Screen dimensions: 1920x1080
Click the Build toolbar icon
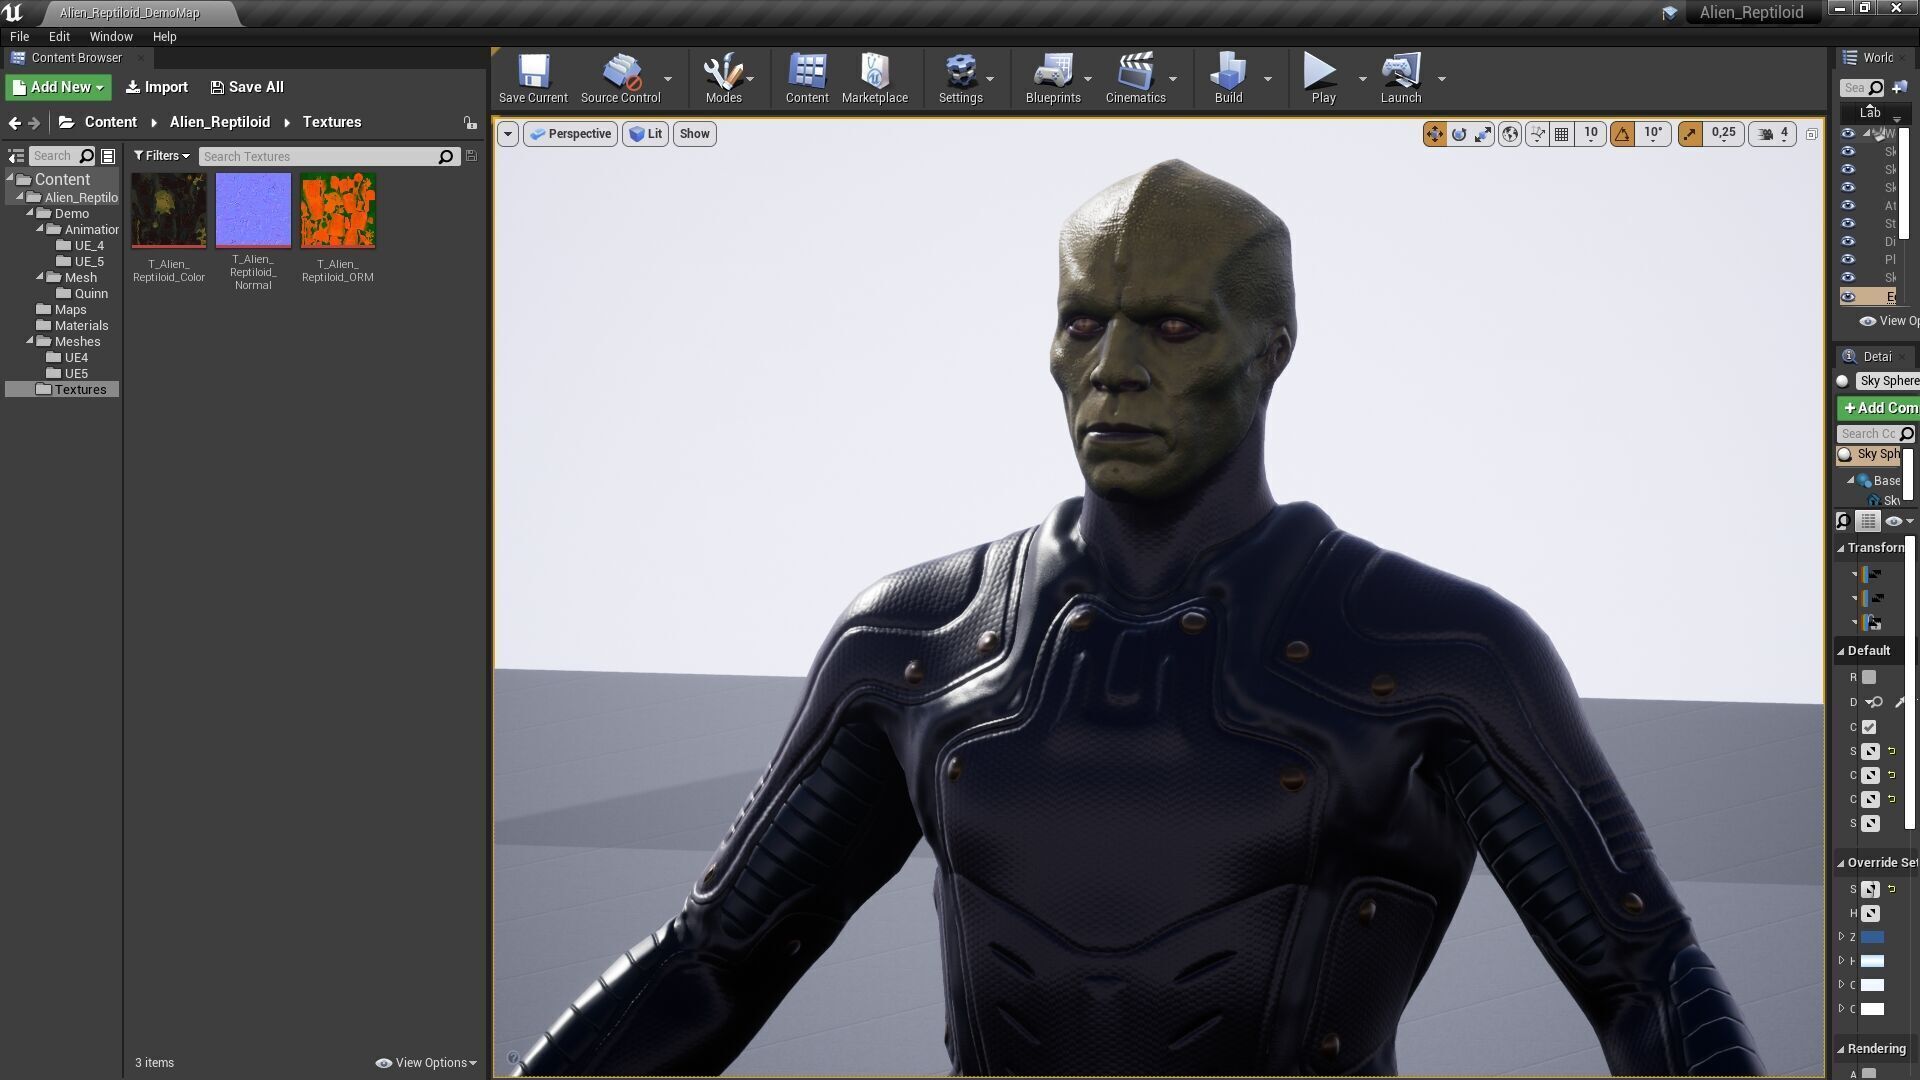point(1228,78)
